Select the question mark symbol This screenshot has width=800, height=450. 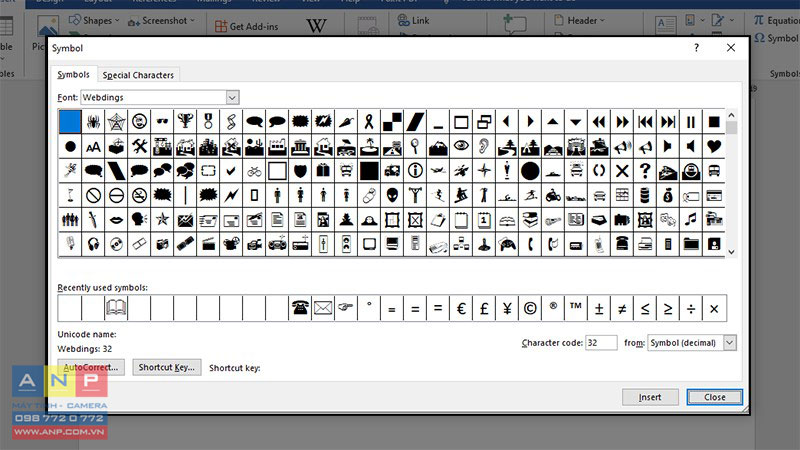pos(645,171)
